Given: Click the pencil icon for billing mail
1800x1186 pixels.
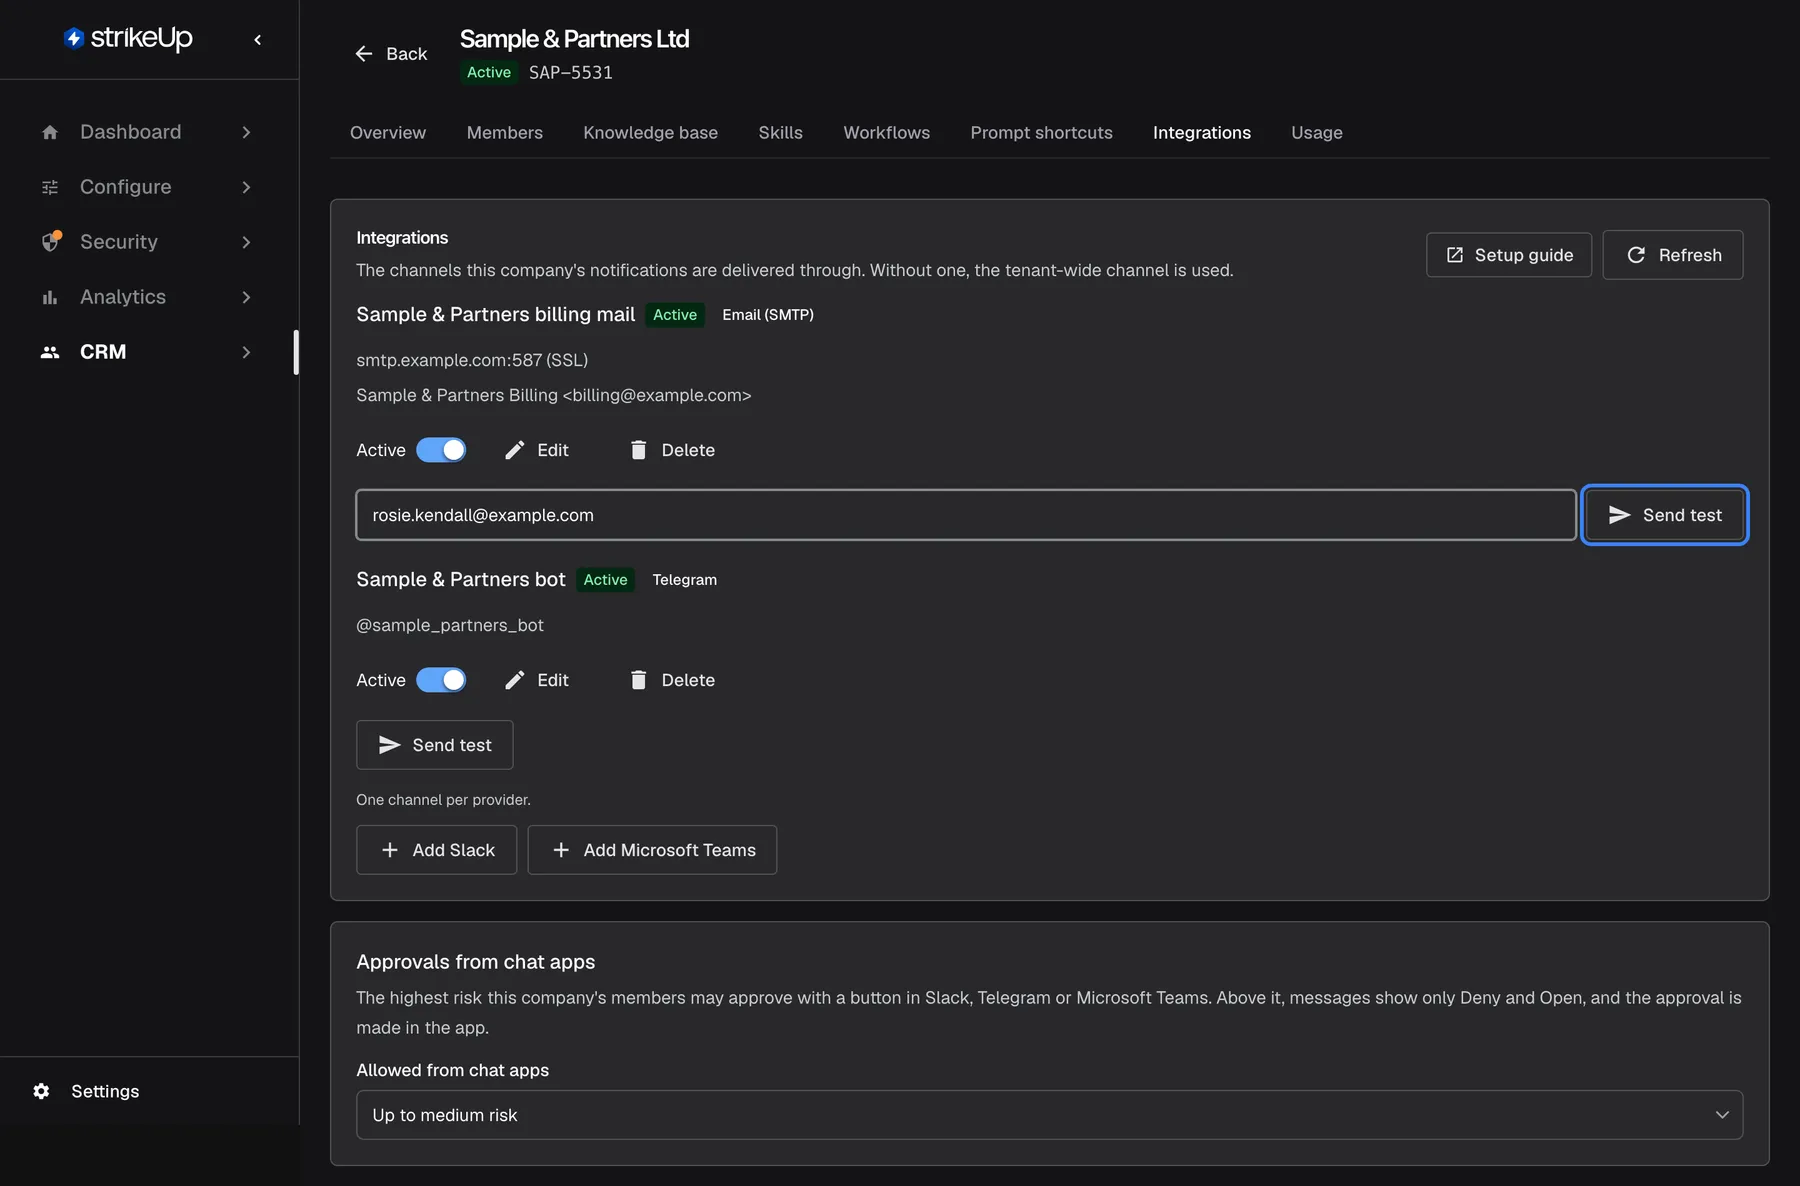Looking at the screenshot, I should [x=514, y=450].
